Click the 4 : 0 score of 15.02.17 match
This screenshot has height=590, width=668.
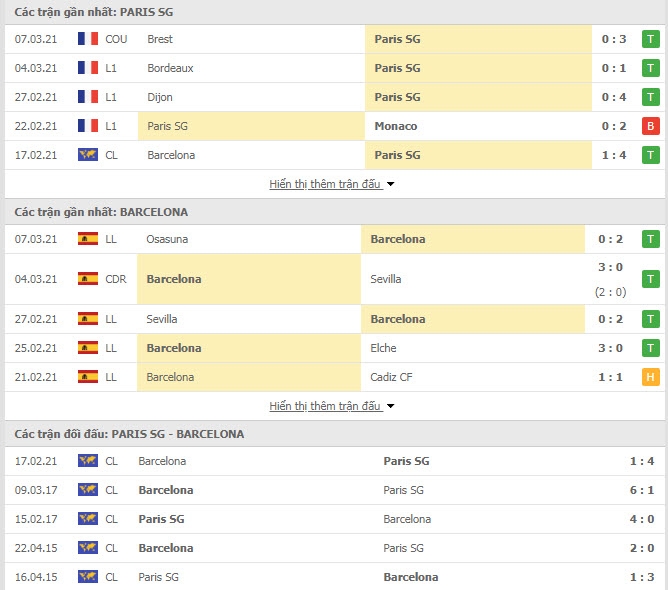642,519
